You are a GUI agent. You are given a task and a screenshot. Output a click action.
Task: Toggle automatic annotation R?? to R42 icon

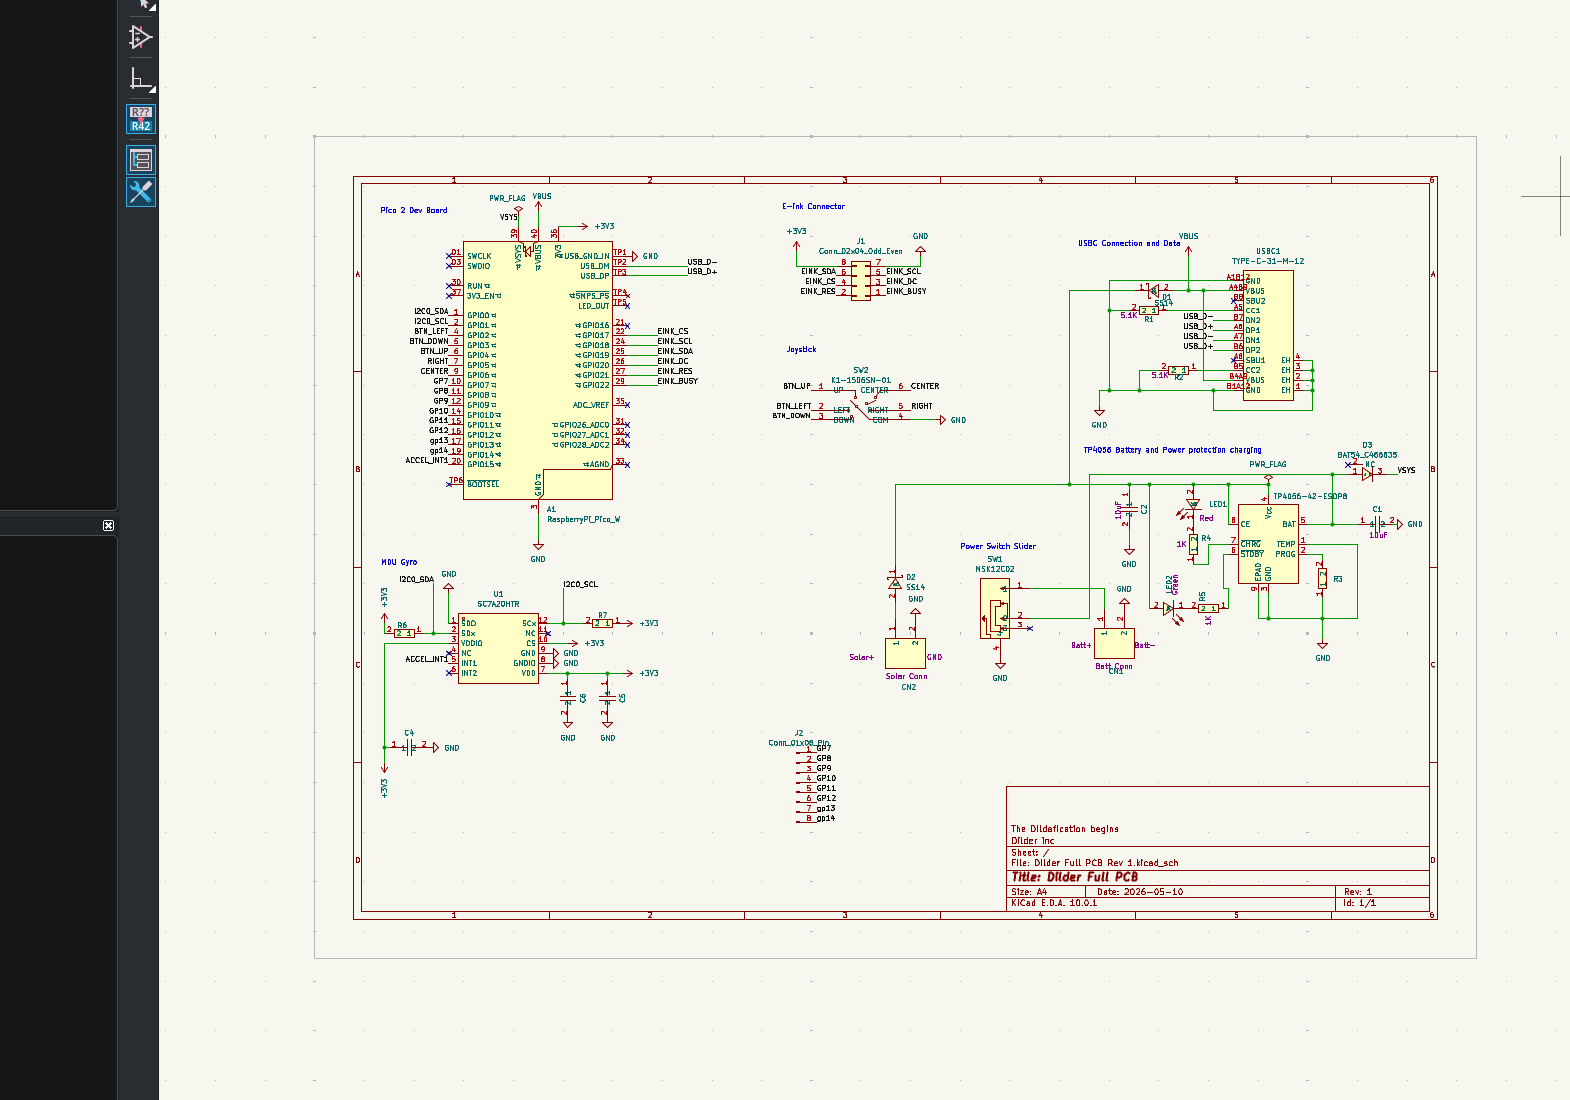140,119
